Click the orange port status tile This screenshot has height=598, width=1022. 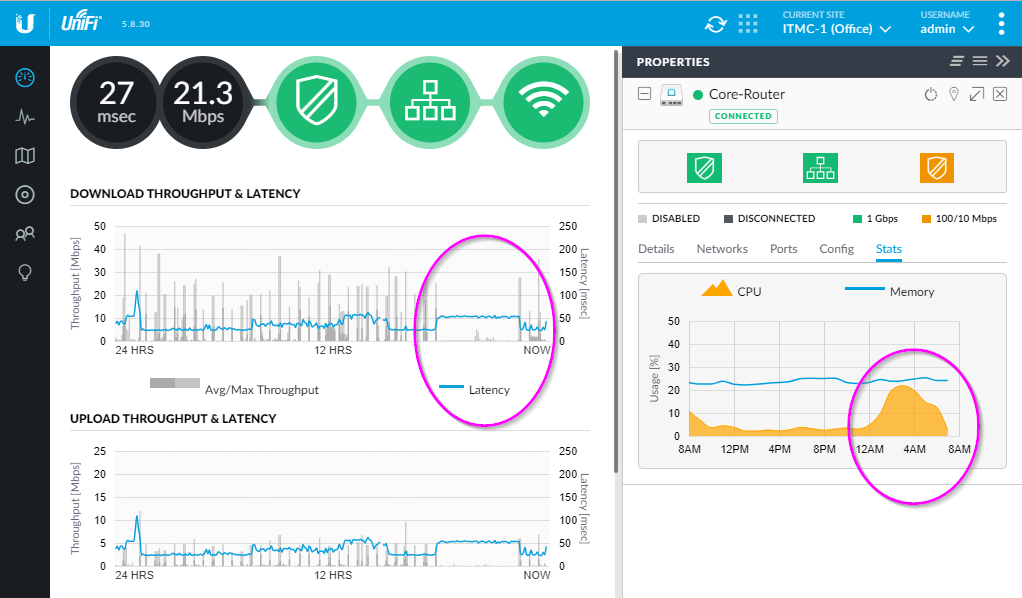(x=937, y=167)
